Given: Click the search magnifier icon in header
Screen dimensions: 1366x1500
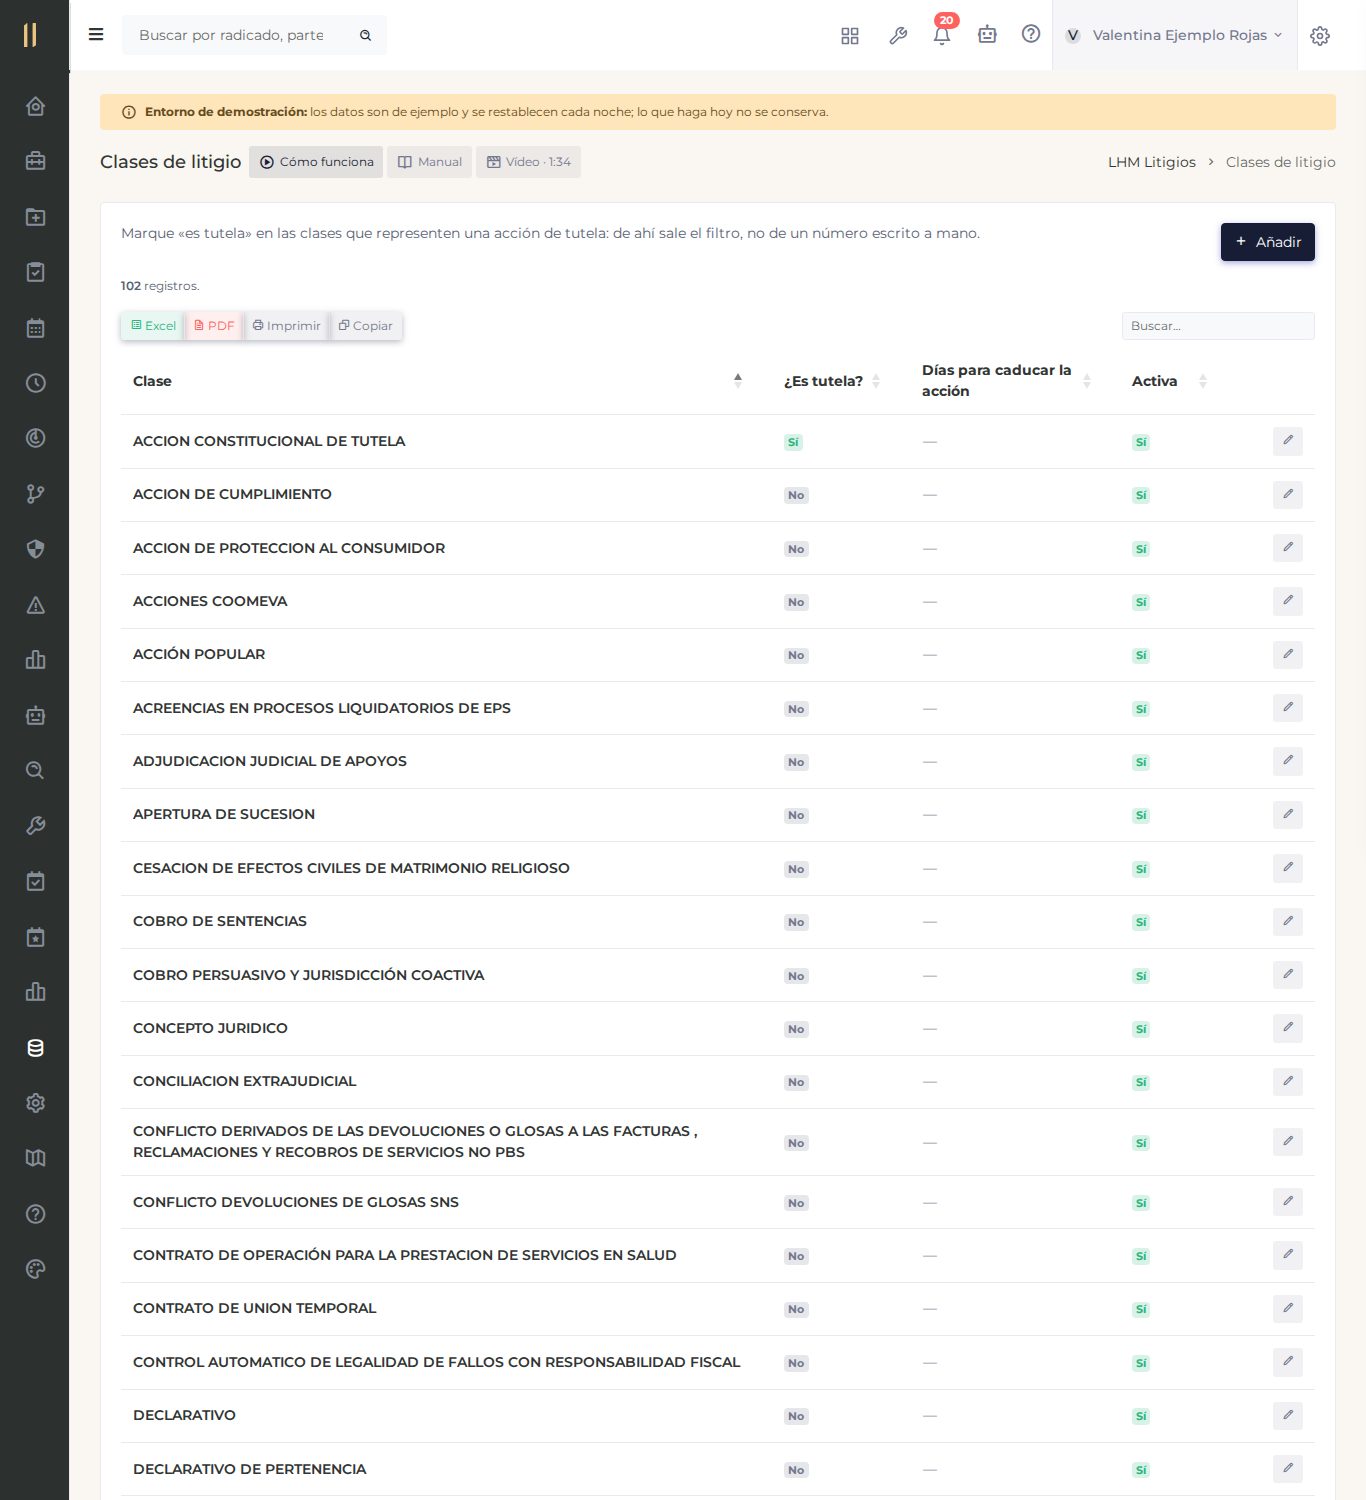Looking at the screenshot, I should pos(366,35).
